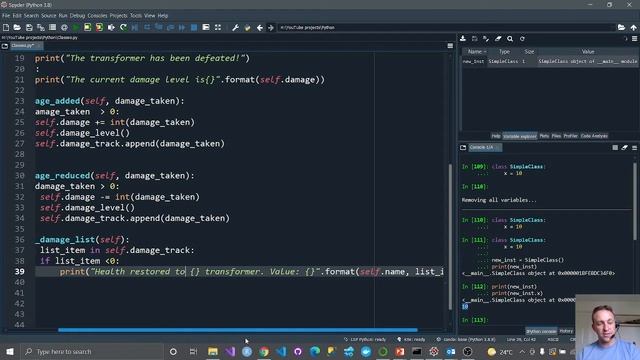Switch to Help pane tab
The height and width of the screenshot is (360, 640).
pyautogui.click(x=496, y=136)
